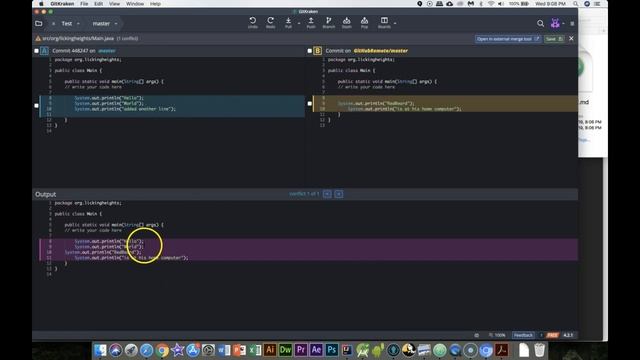640x360 pixels.
Task: Open the hamburger menu at top right
Action: point(572,24)
